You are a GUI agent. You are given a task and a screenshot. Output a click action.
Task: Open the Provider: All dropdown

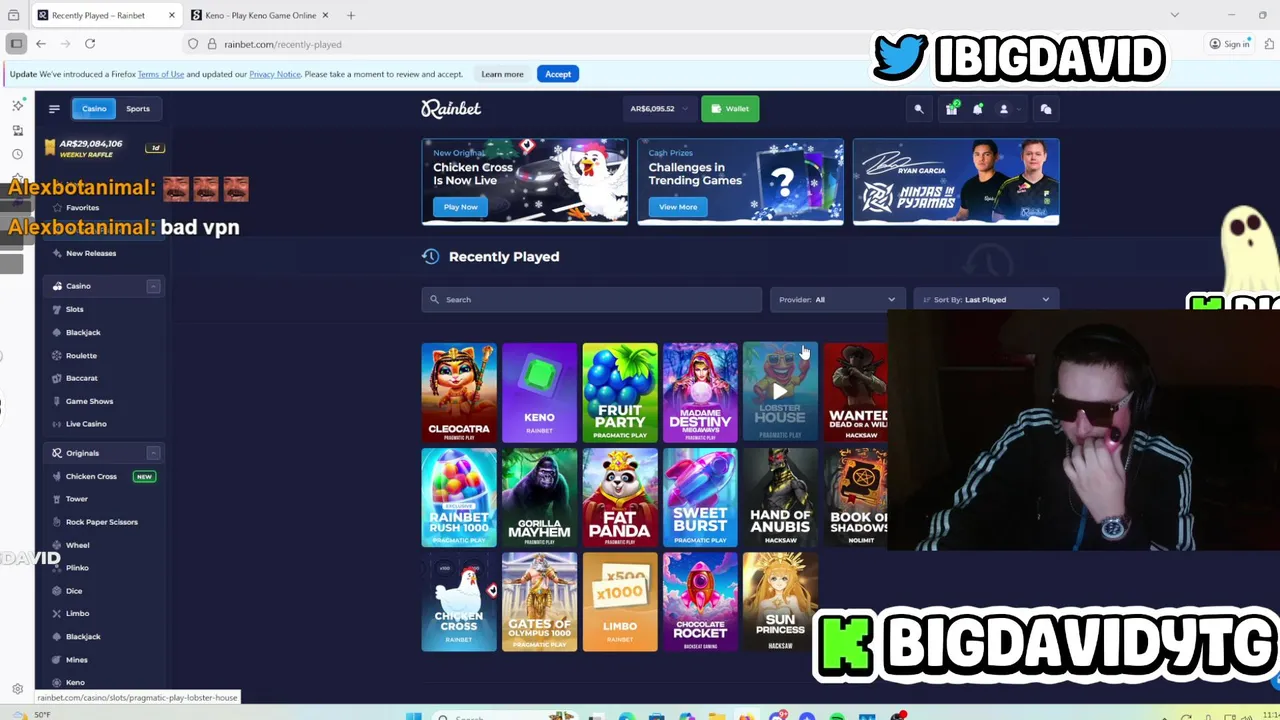[x=837, y=299]
